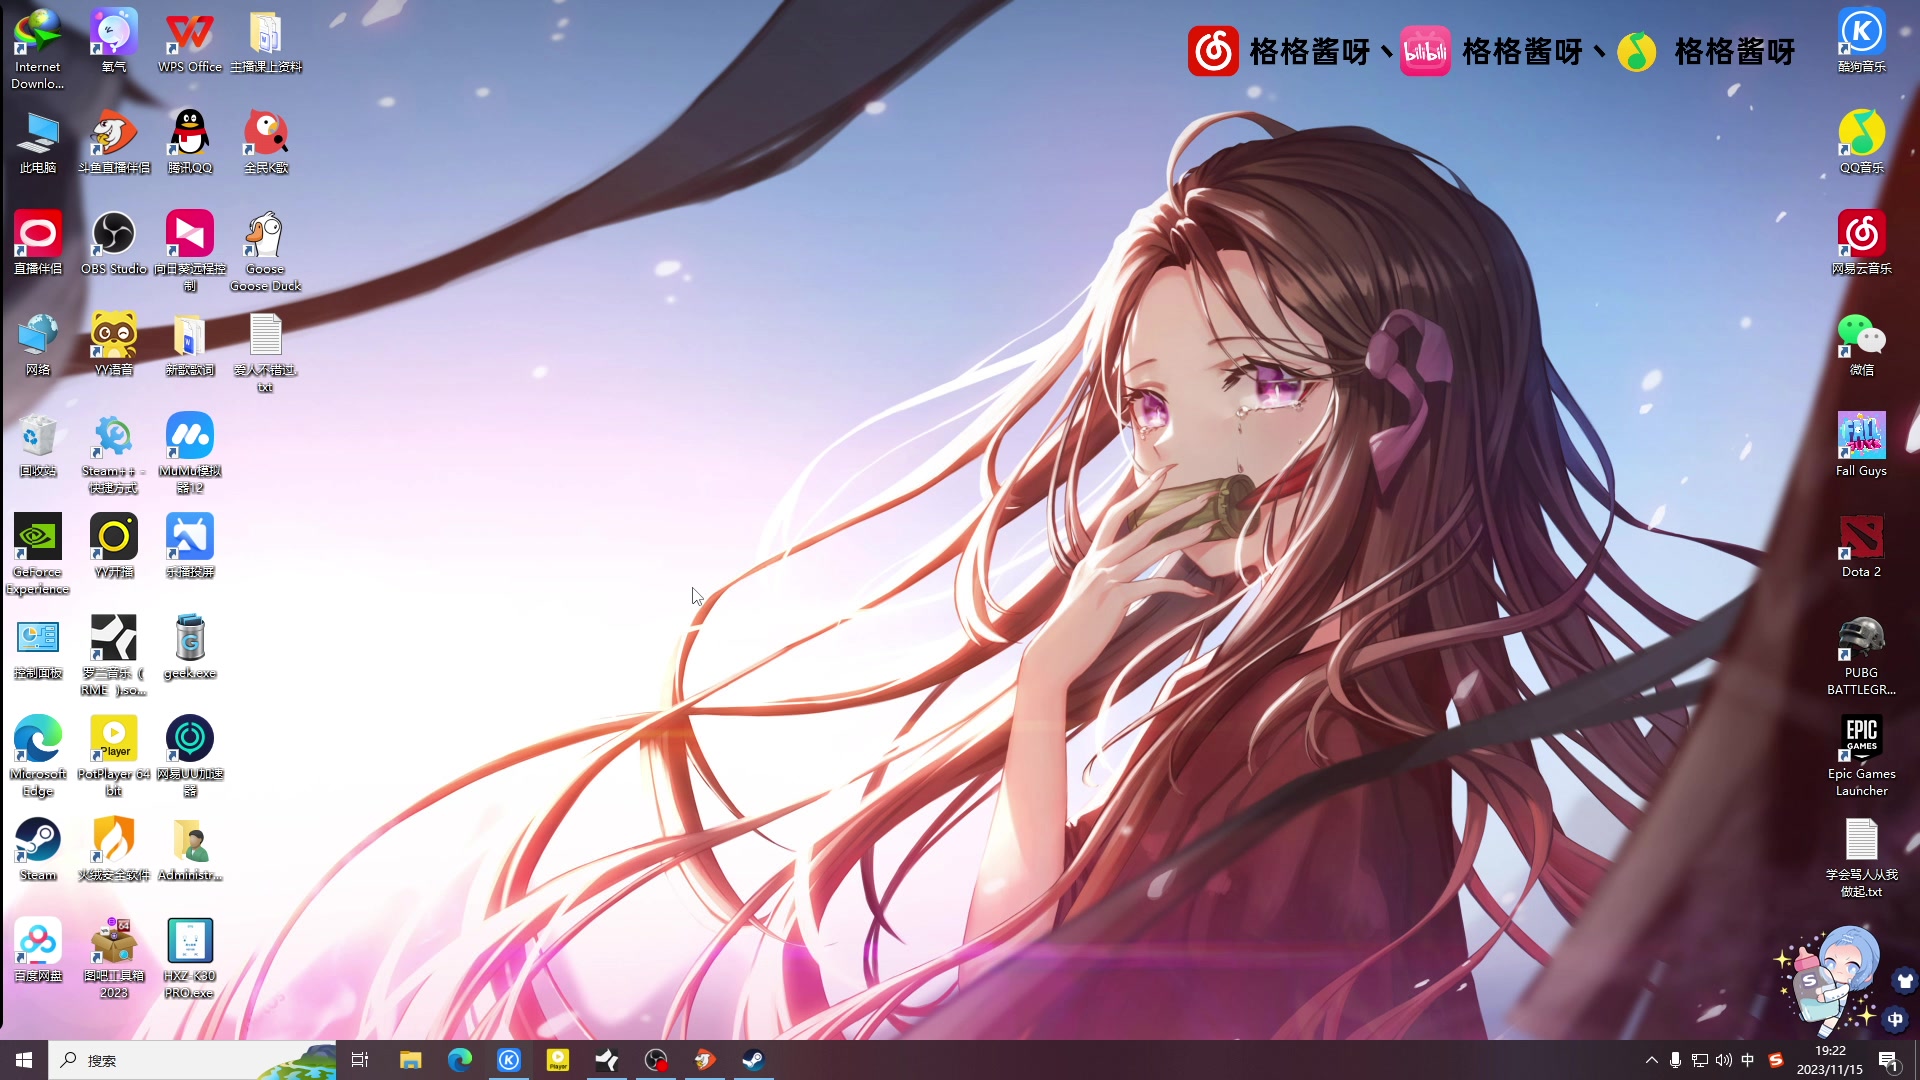
Task: Launch YY开播 icon
Action: tap(114, 545)
